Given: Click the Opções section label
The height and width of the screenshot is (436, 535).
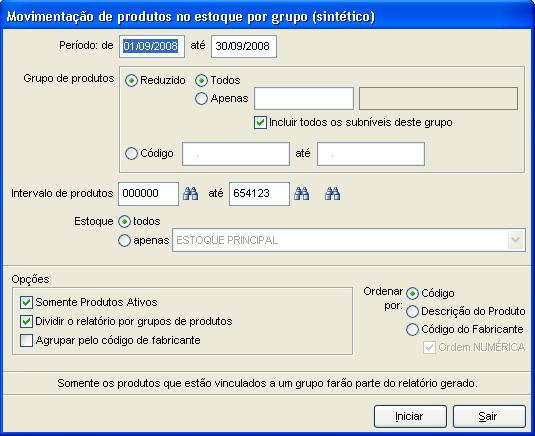Looking at the screenshot, I should tap(30, 279).
